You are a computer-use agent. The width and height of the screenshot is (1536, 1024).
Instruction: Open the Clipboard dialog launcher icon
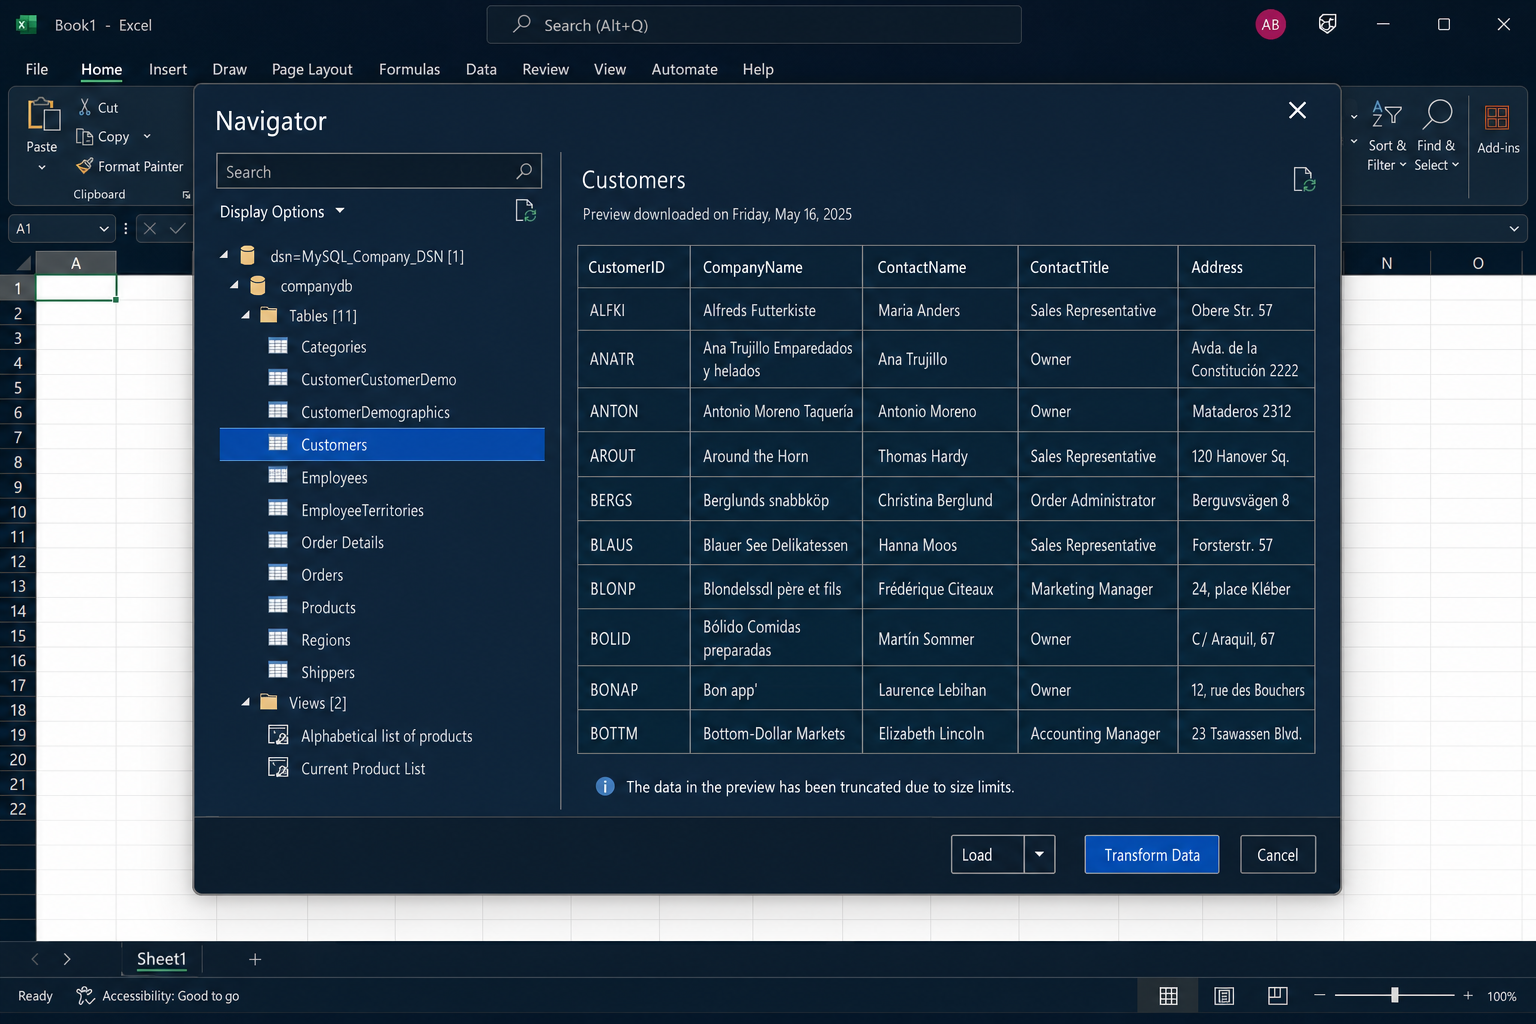click(x=186, y=195)
